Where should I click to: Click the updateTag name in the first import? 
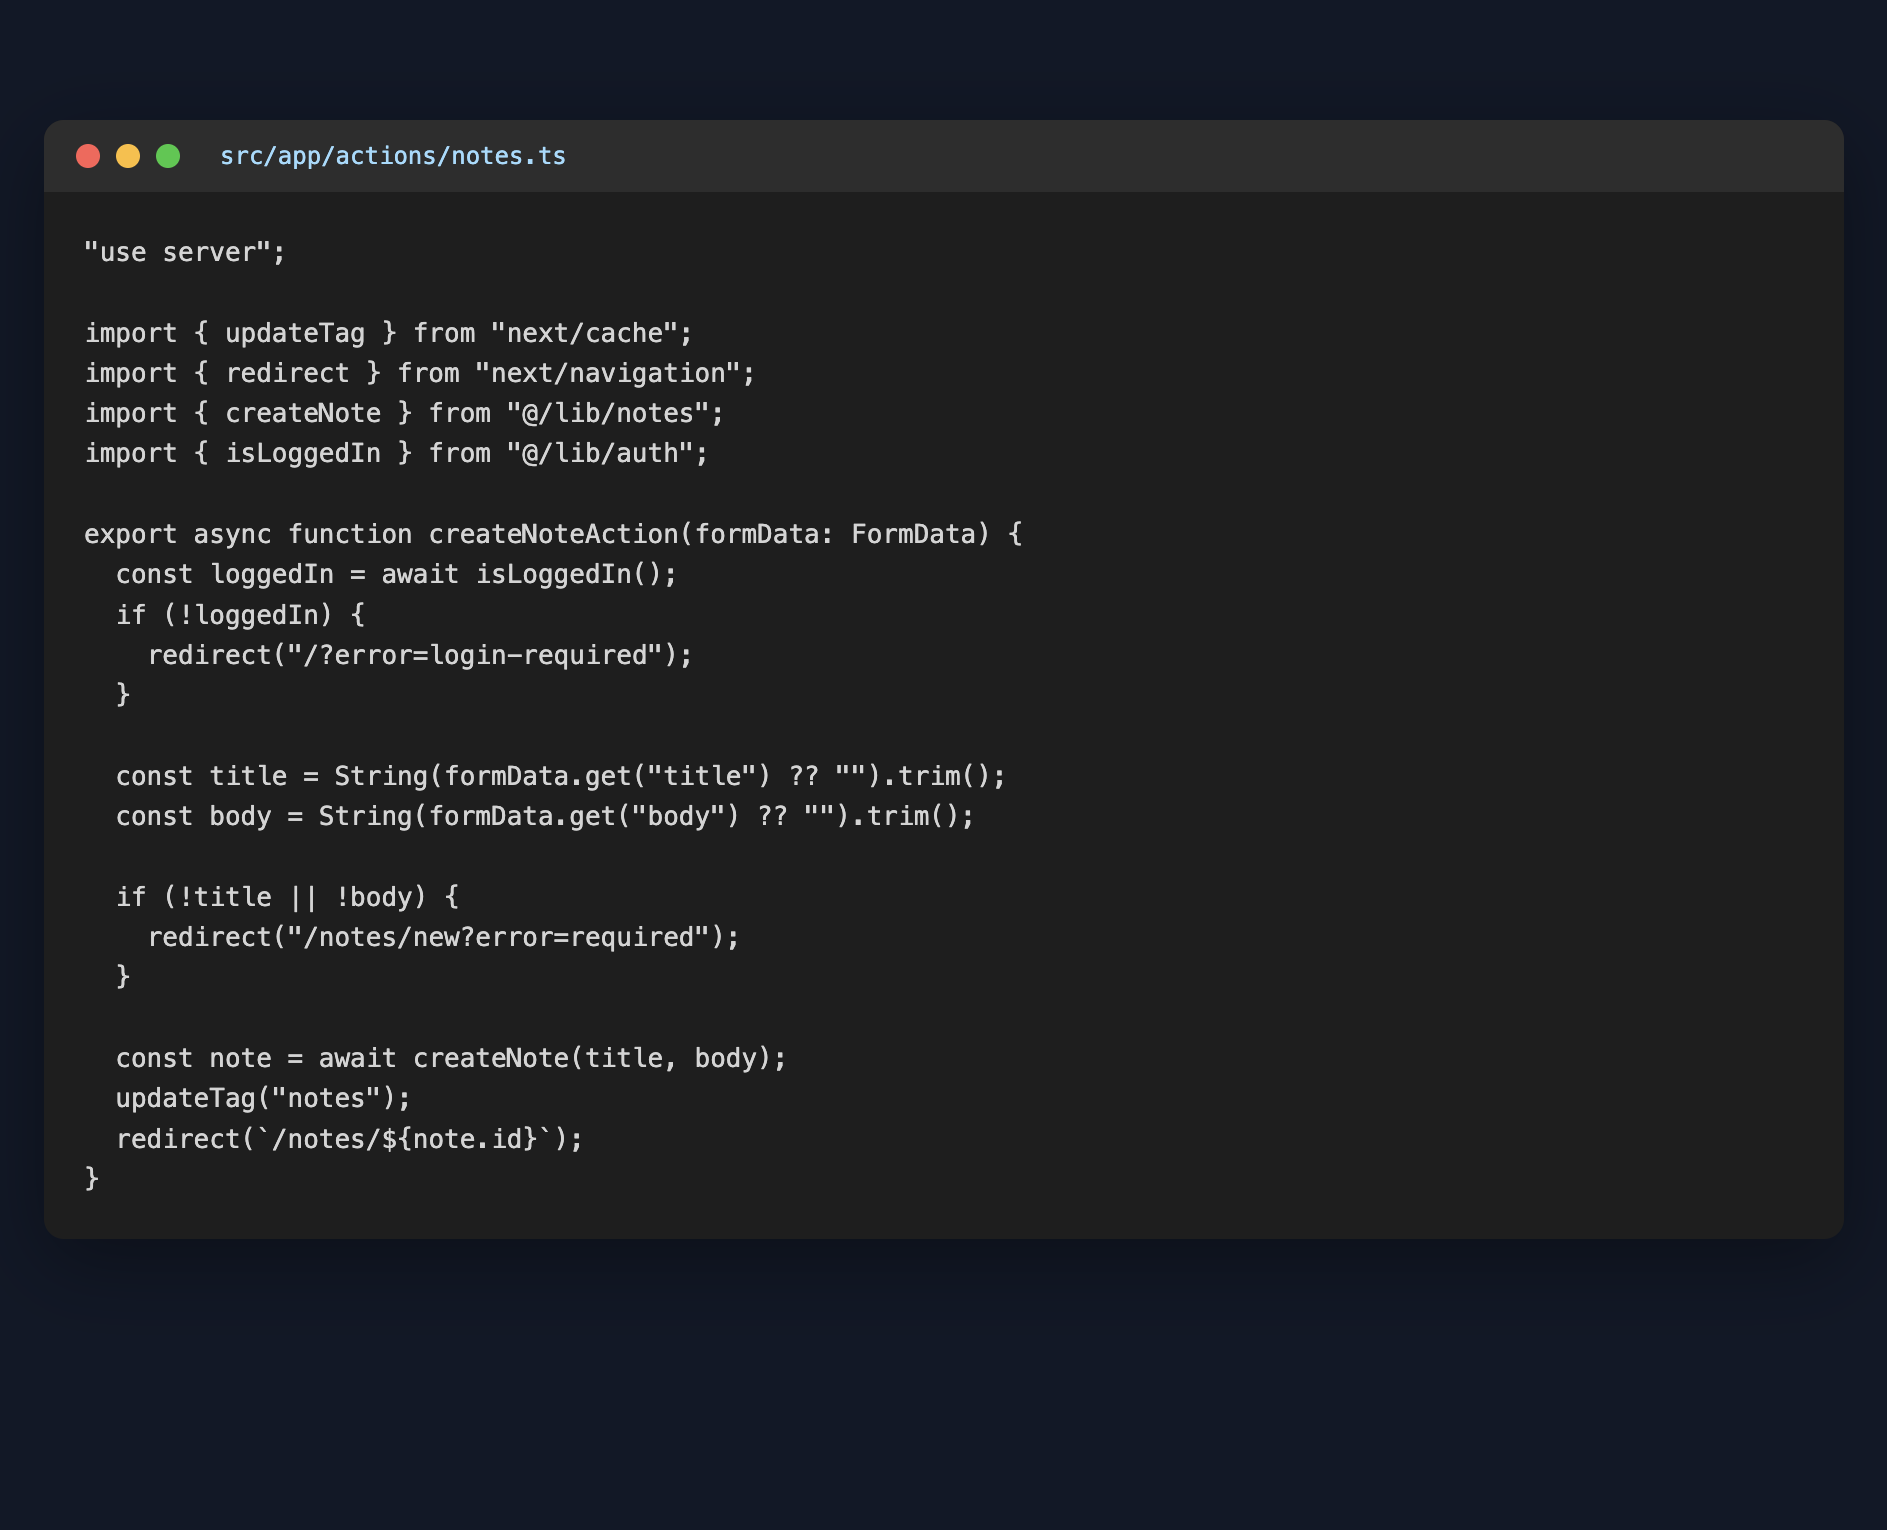(x=295, y=333)
